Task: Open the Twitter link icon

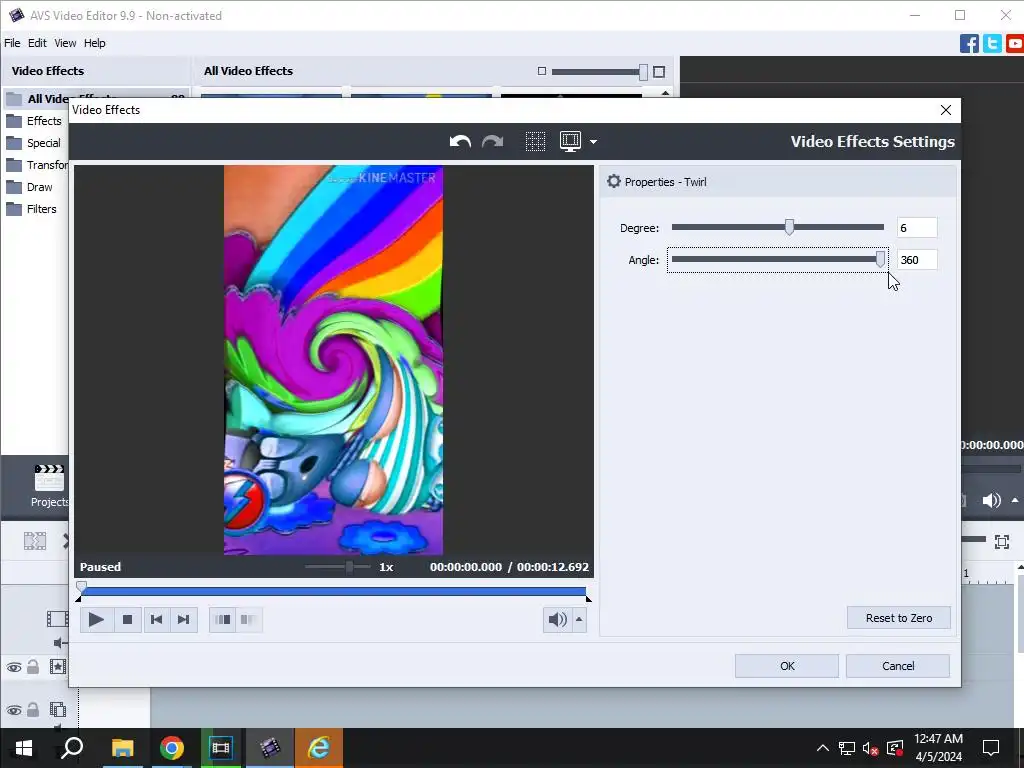Action: (x=992, y=44)
